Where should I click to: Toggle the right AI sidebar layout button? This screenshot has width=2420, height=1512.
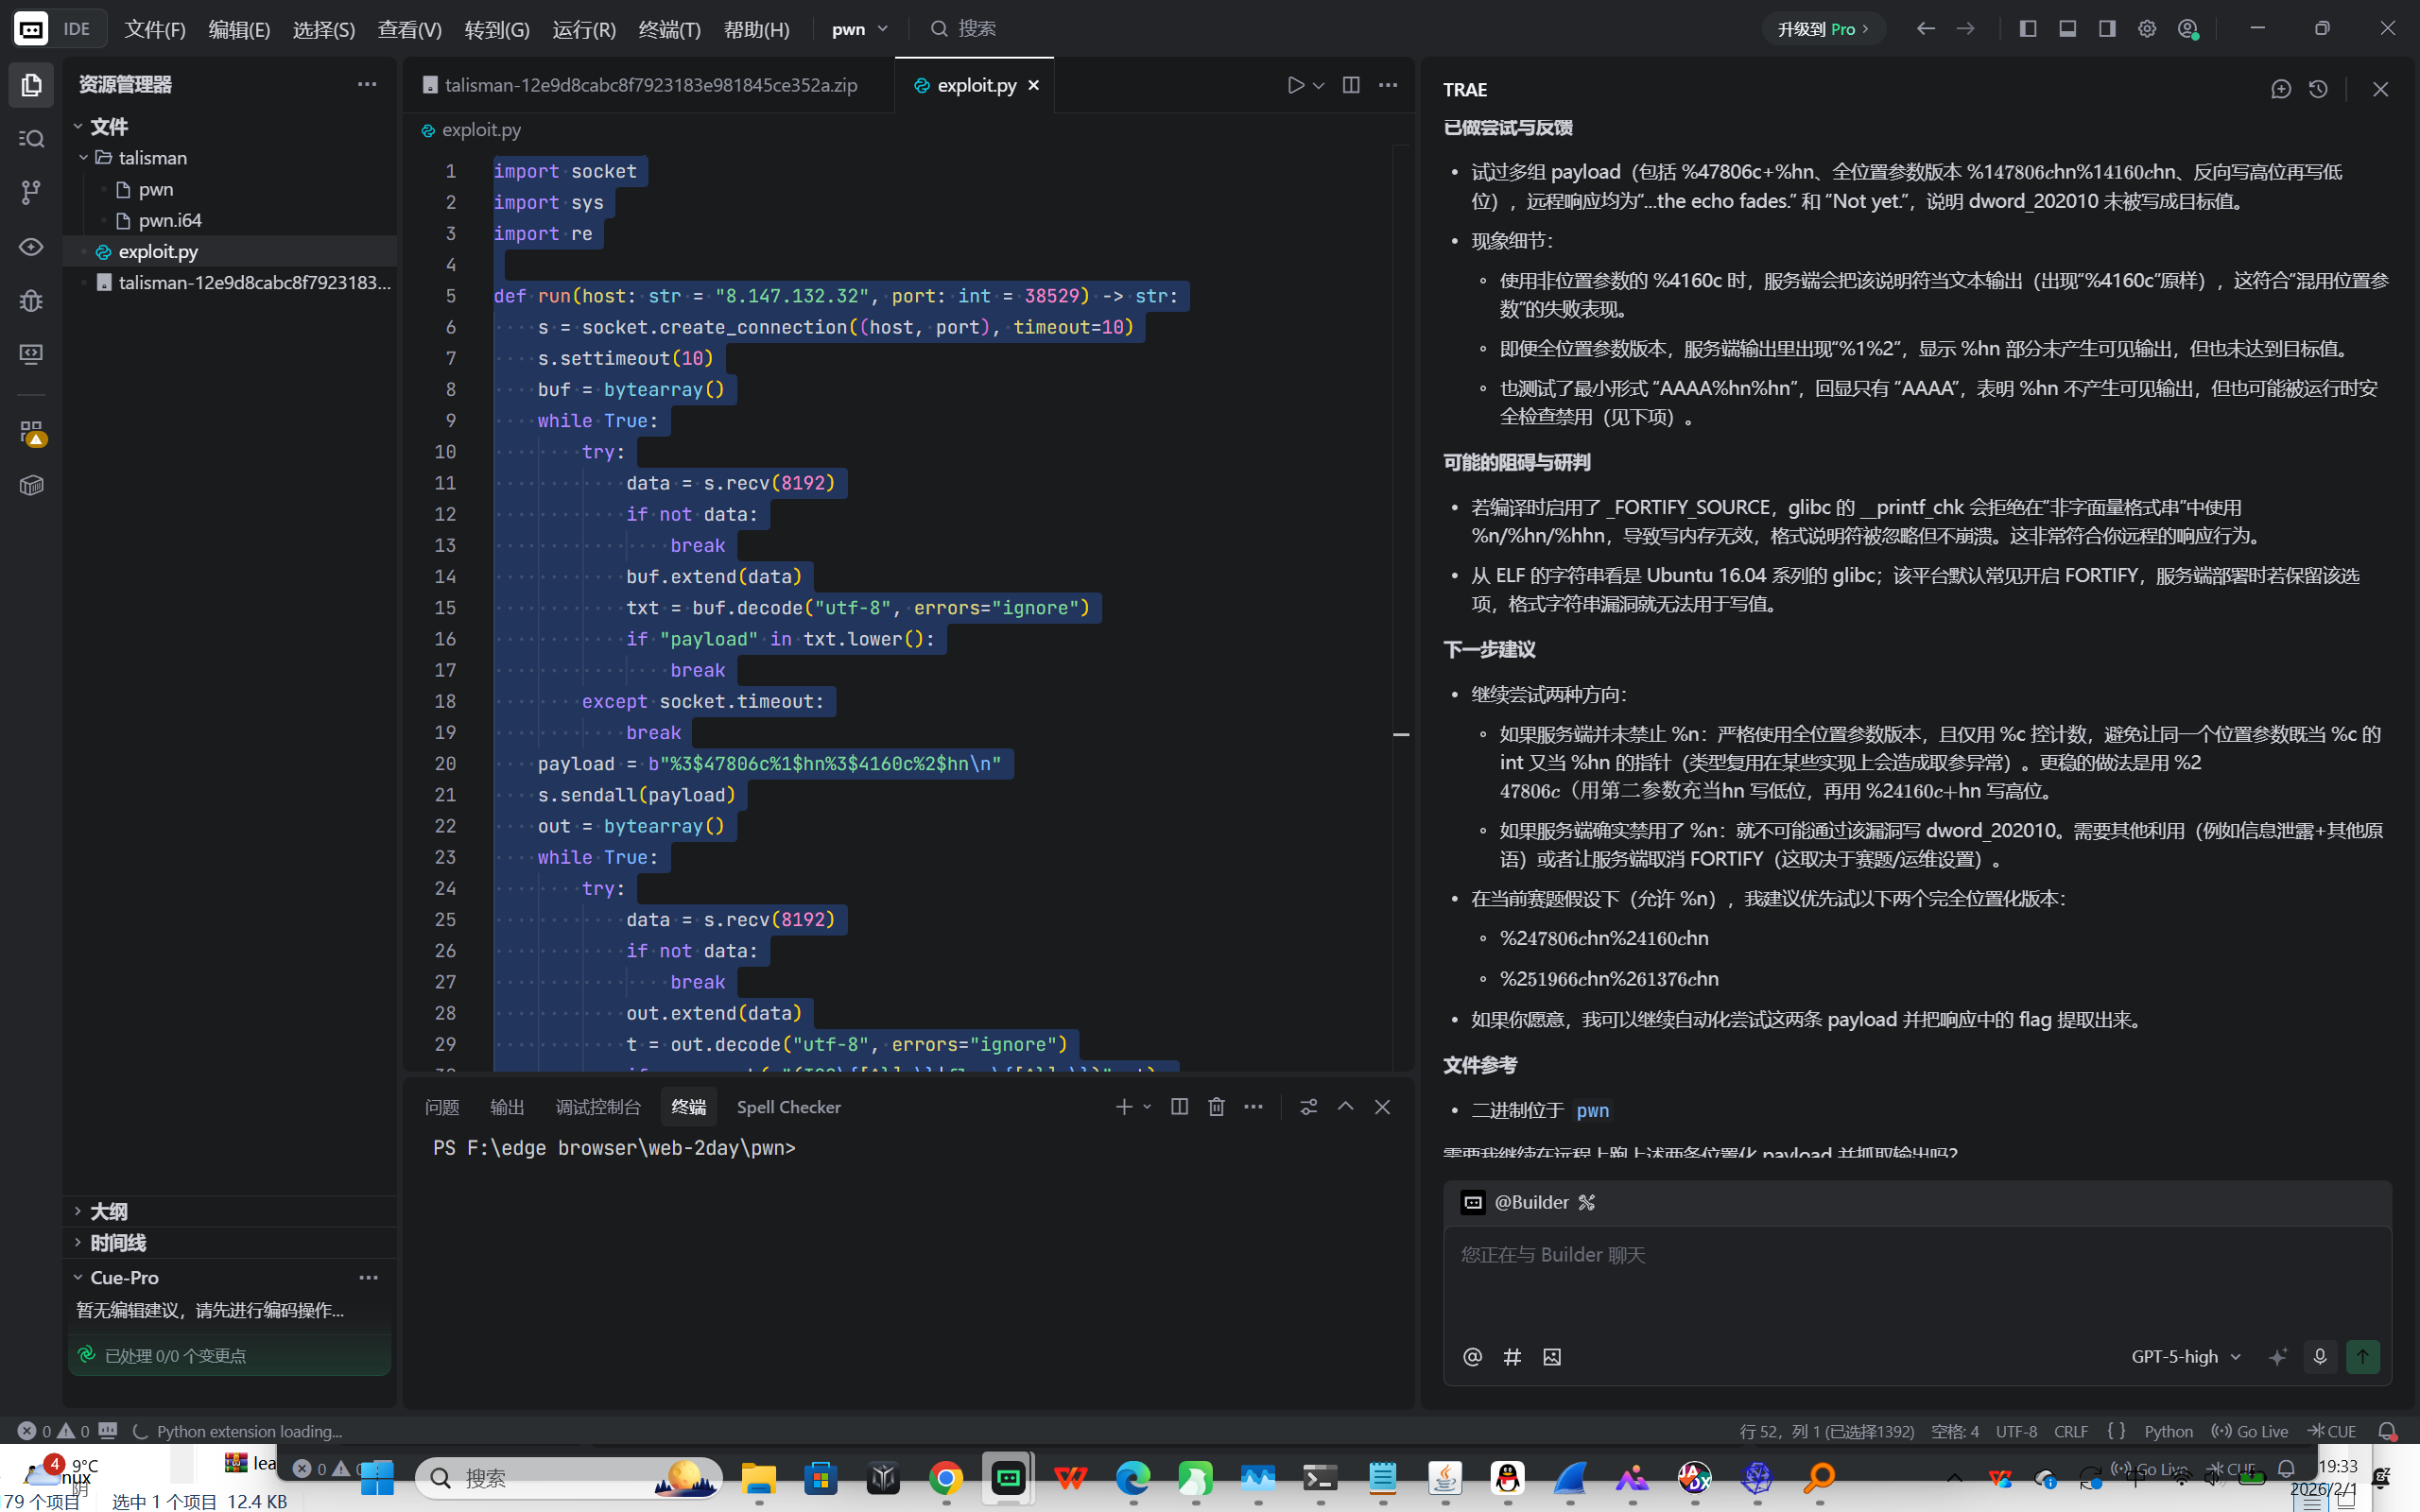click(2107, 29)
